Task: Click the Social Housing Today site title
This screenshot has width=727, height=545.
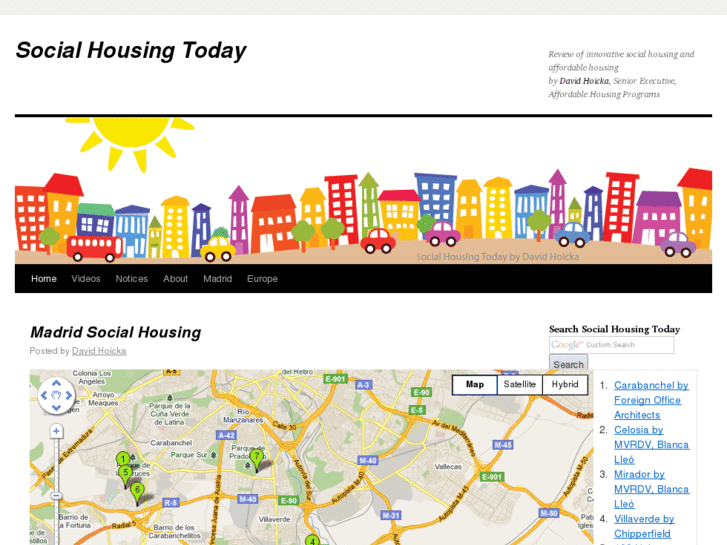Action: [131, 50]
